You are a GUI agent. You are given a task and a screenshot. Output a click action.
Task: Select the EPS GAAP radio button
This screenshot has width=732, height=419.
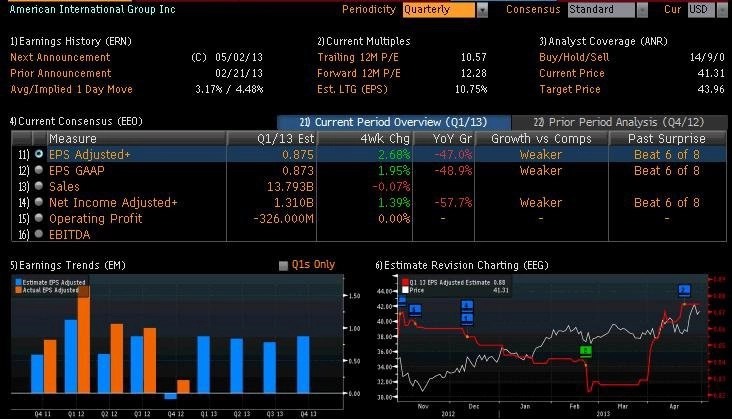(39, 170)
